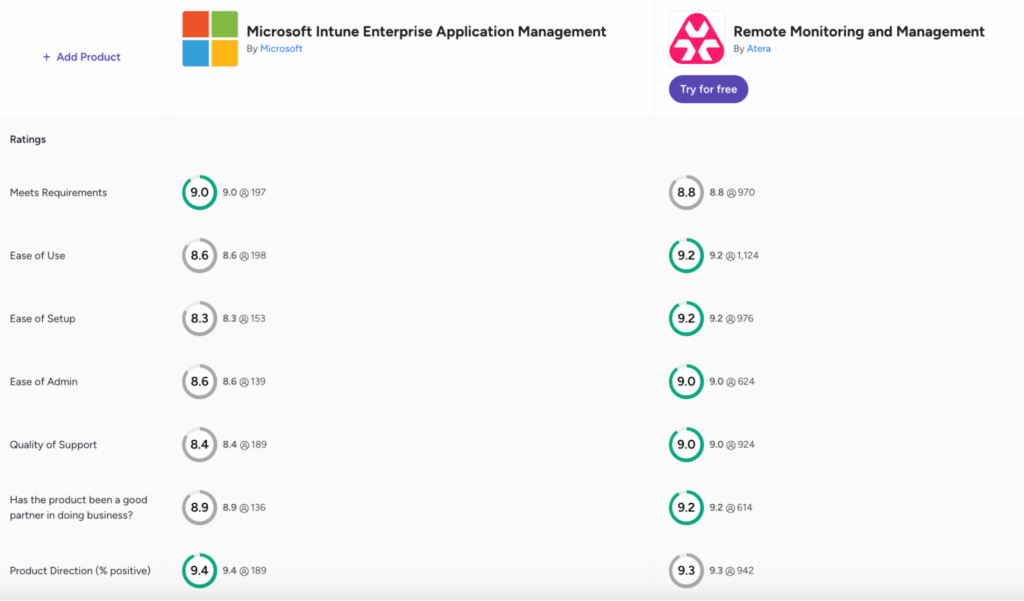Click Microsoft's 8.9 good partner rating circle
The width and height of the screenshot is (1024, 601).
click(x=199, y=508)
